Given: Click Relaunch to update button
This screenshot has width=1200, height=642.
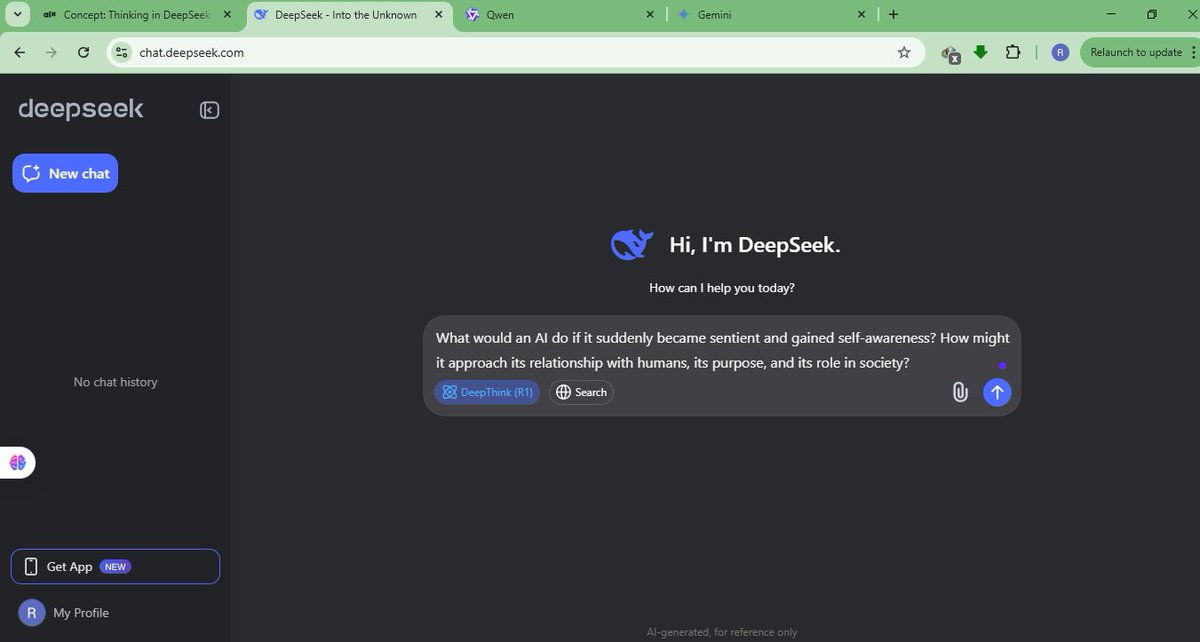Looking at the screenshot, I should (x=1136, y=52).
